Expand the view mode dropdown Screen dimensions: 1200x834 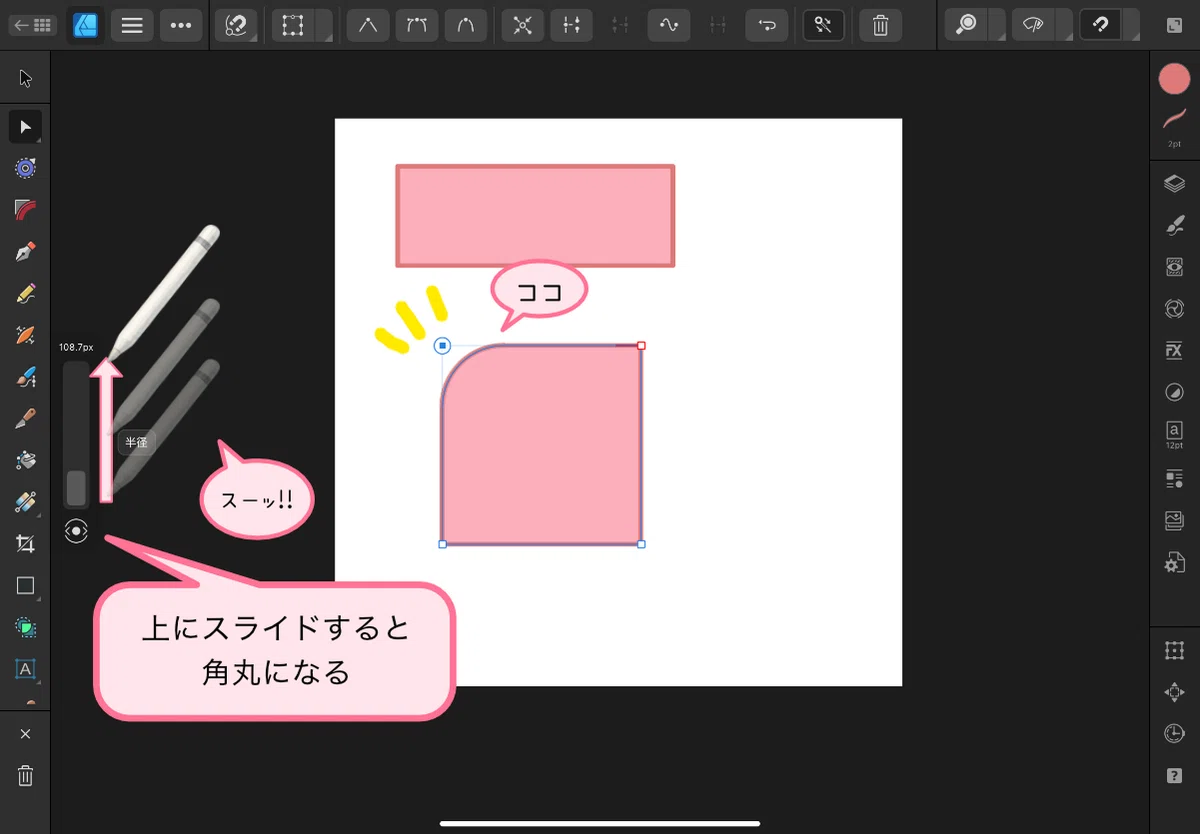(1064, 26)
